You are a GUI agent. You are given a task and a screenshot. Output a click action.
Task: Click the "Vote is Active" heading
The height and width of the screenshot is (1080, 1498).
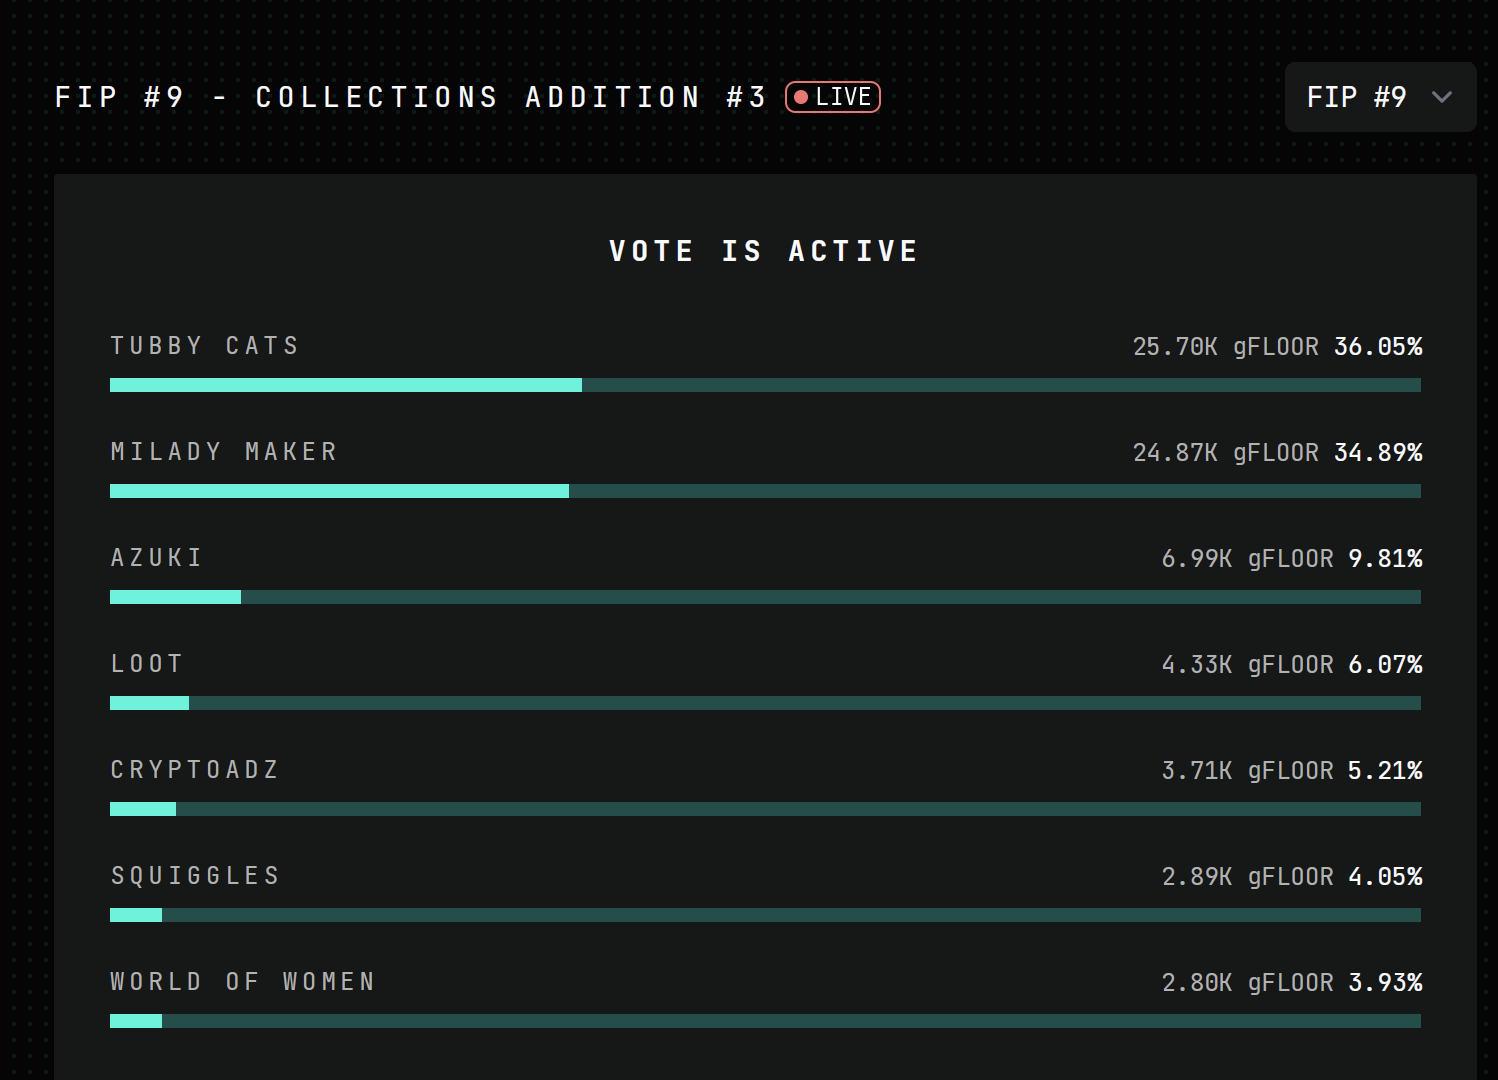click(x=764, y=251)
